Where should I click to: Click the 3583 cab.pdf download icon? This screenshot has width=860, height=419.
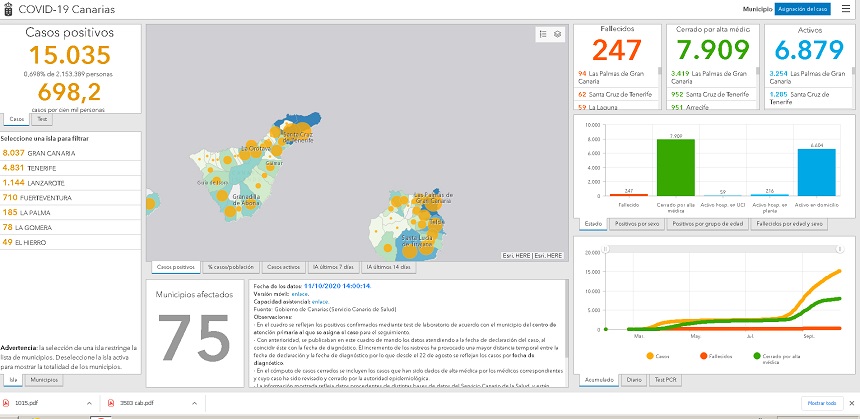[x=110, y=403]
